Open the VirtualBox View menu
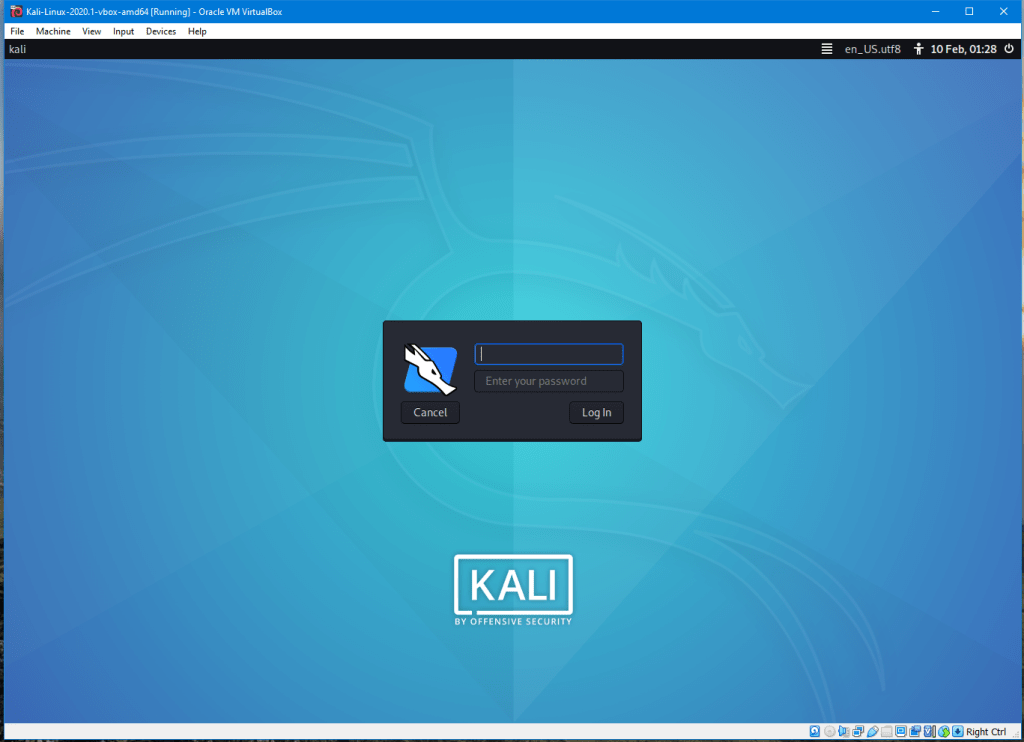Image resolution: width=1024 pixels, height=742 pixels. (92, 31)
